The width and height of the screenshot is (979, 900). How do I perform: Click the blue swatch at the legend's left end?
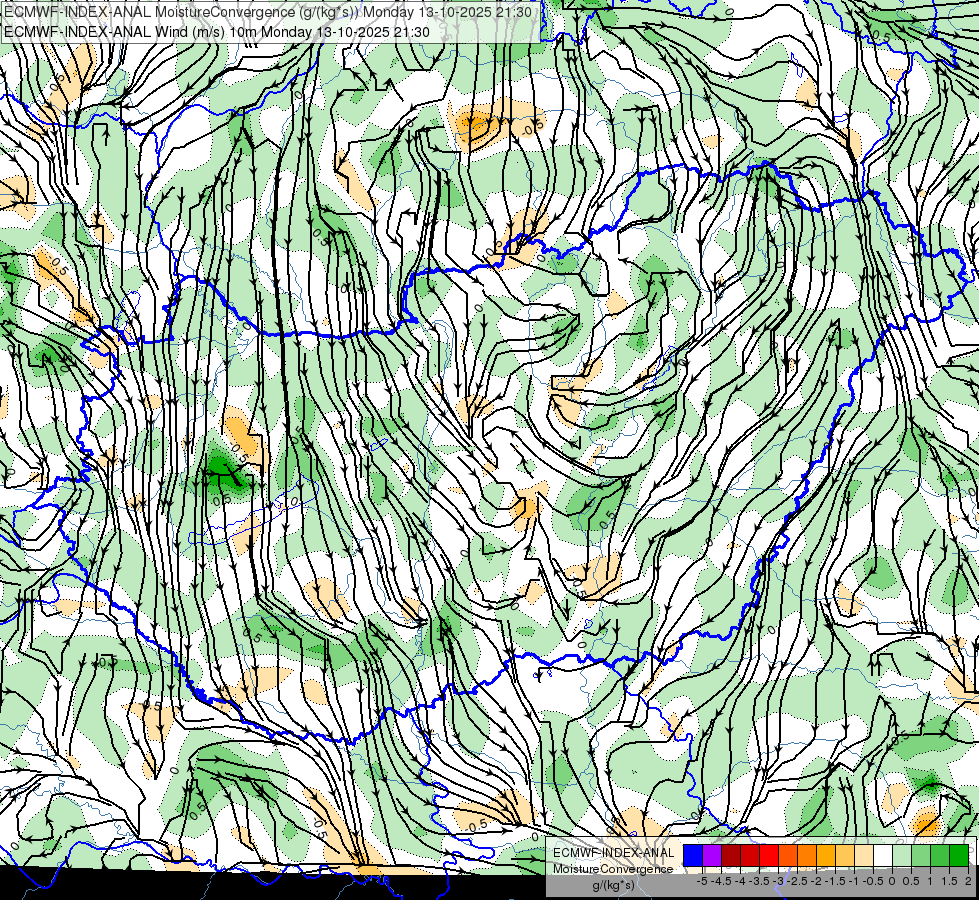693,856
